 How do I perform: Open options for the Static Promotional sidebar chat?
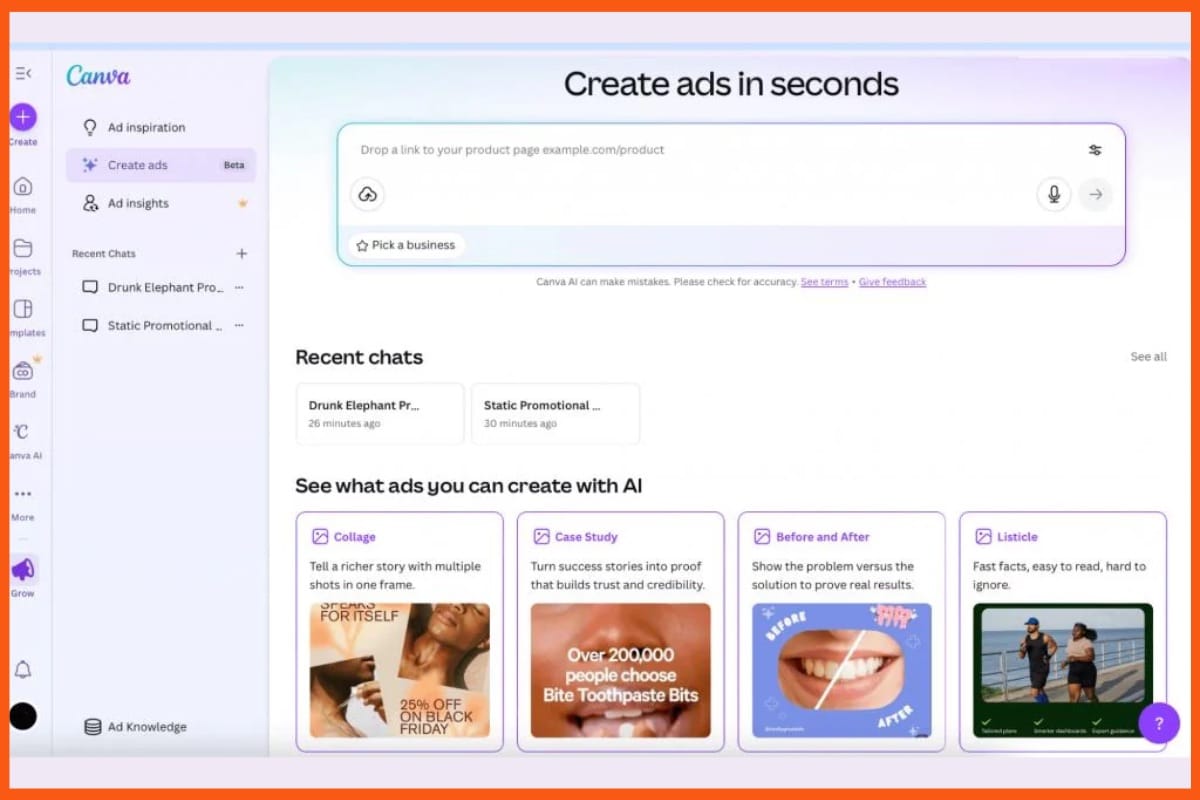tap(239, 325)
